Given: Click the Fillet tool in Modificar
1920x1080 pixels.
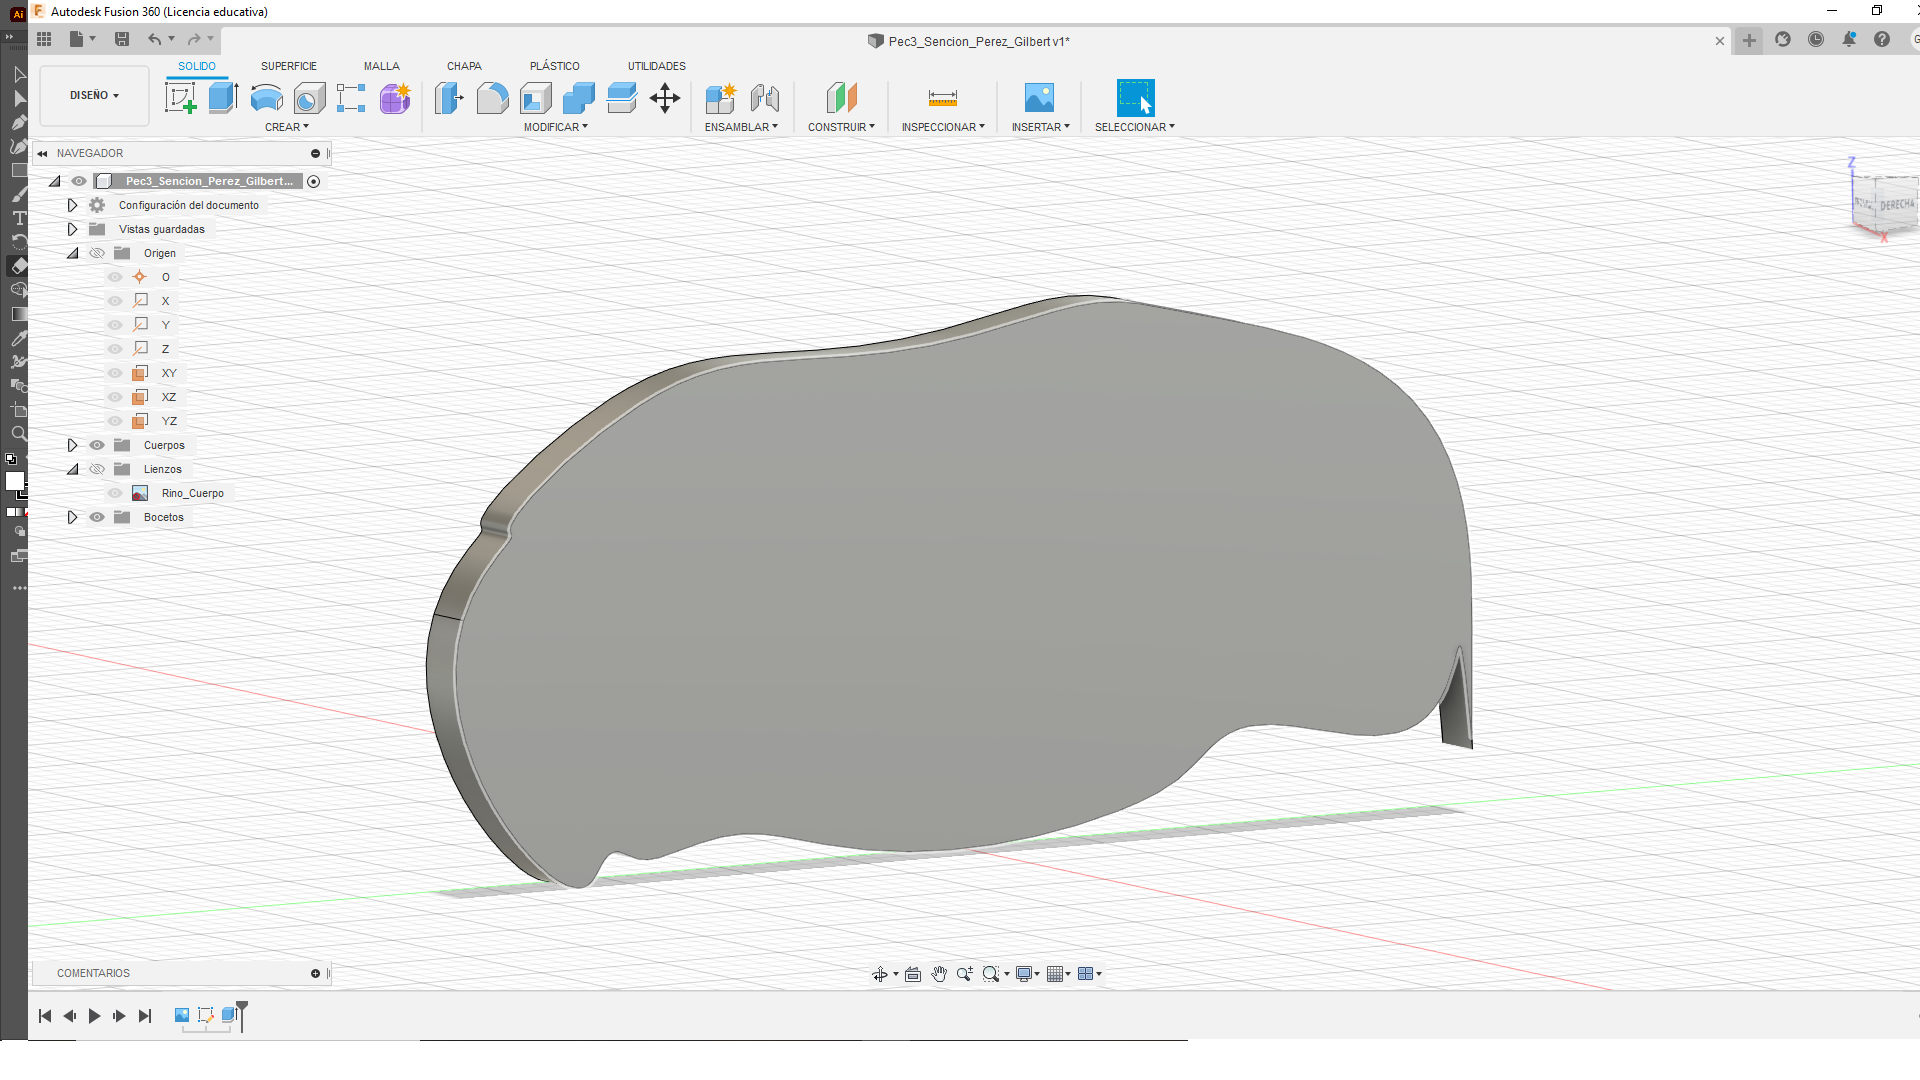Looking at the screenshot, I should (492, 98).
